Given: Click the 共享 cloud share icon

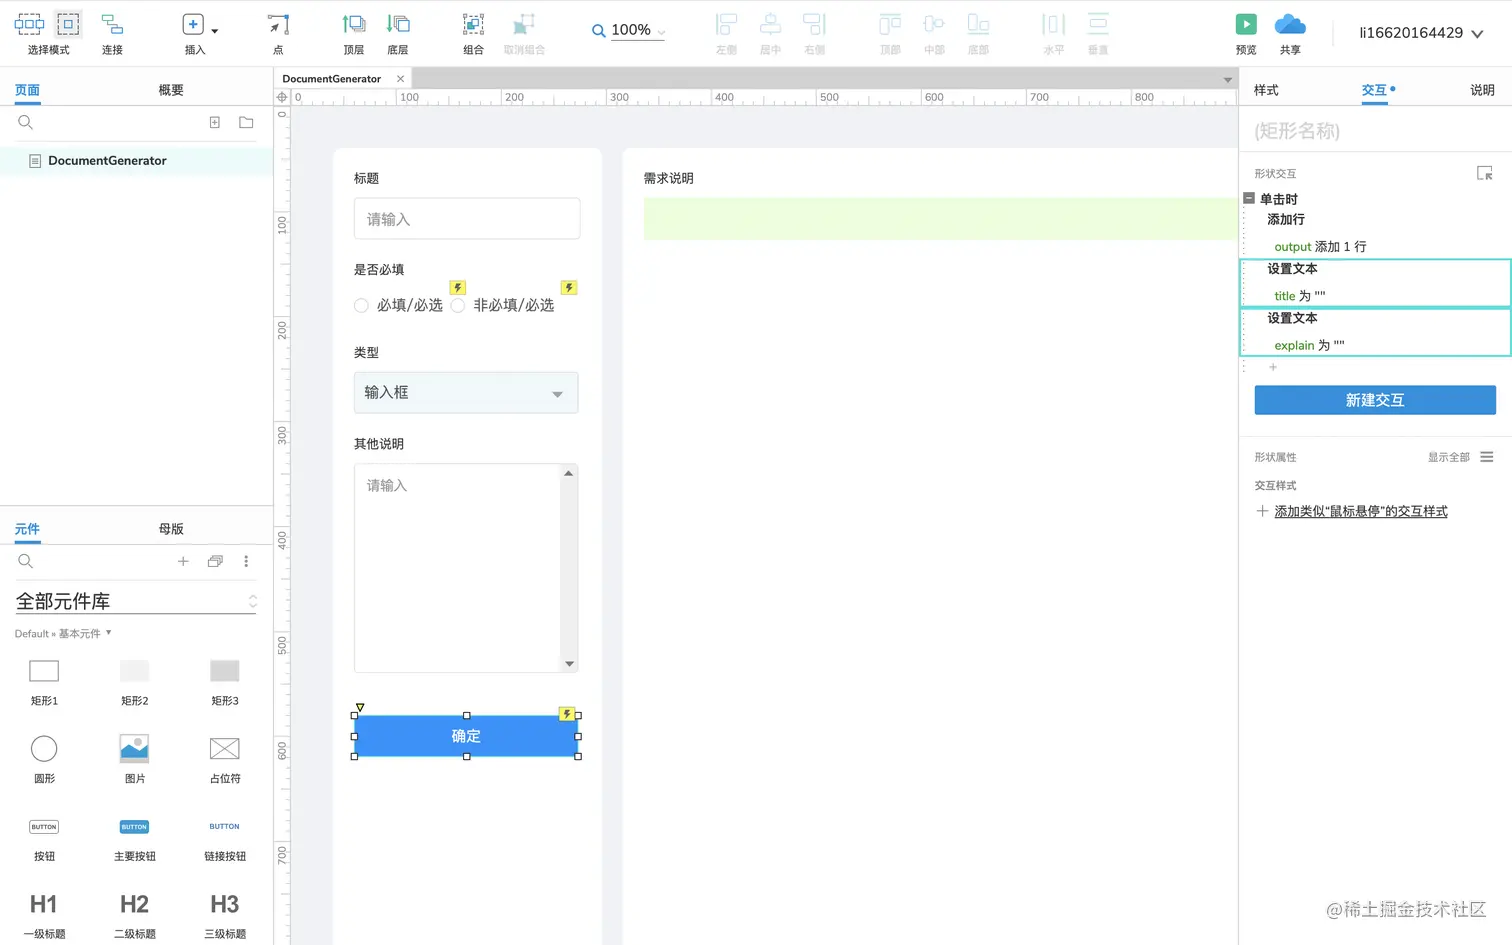Looking at the screenshot, I should 1290,24.
